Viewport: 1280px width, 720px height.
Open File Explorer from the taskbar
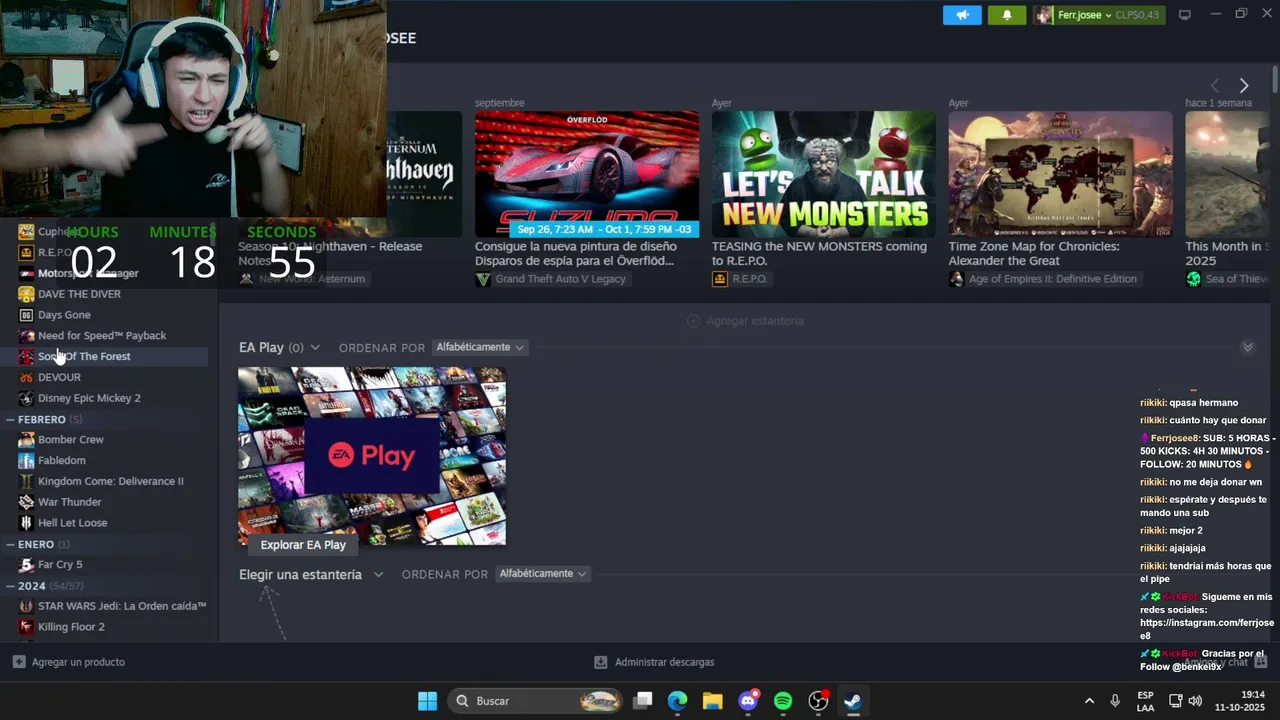(712, 701)
